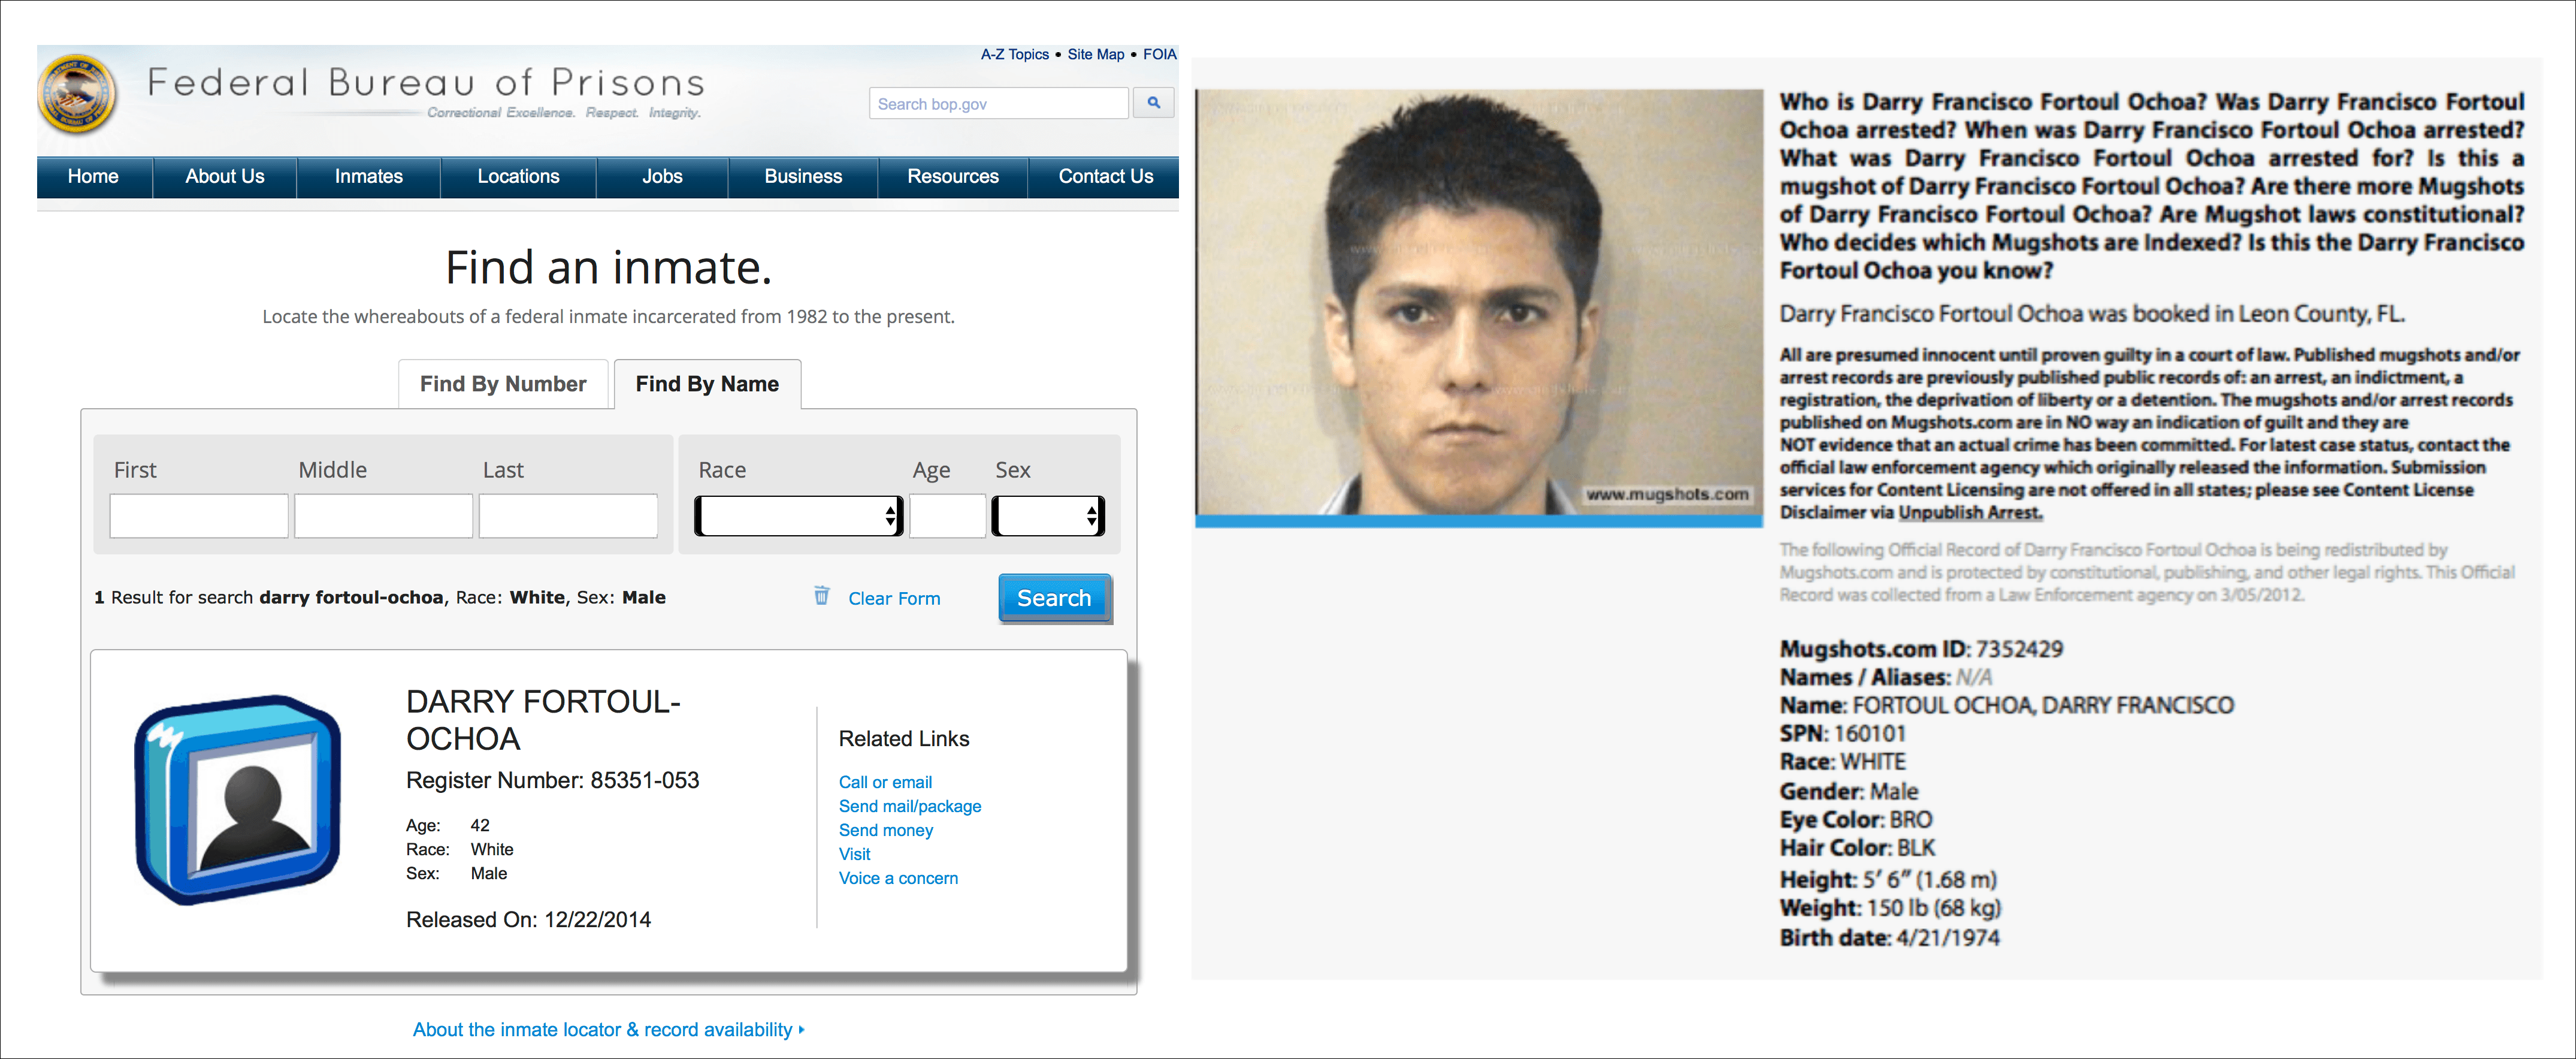Click Name: FORTOUL OCHOA, DARRY FRANCISCO text
This screenshot has height=1059, width=2576.
(2006, 705)
